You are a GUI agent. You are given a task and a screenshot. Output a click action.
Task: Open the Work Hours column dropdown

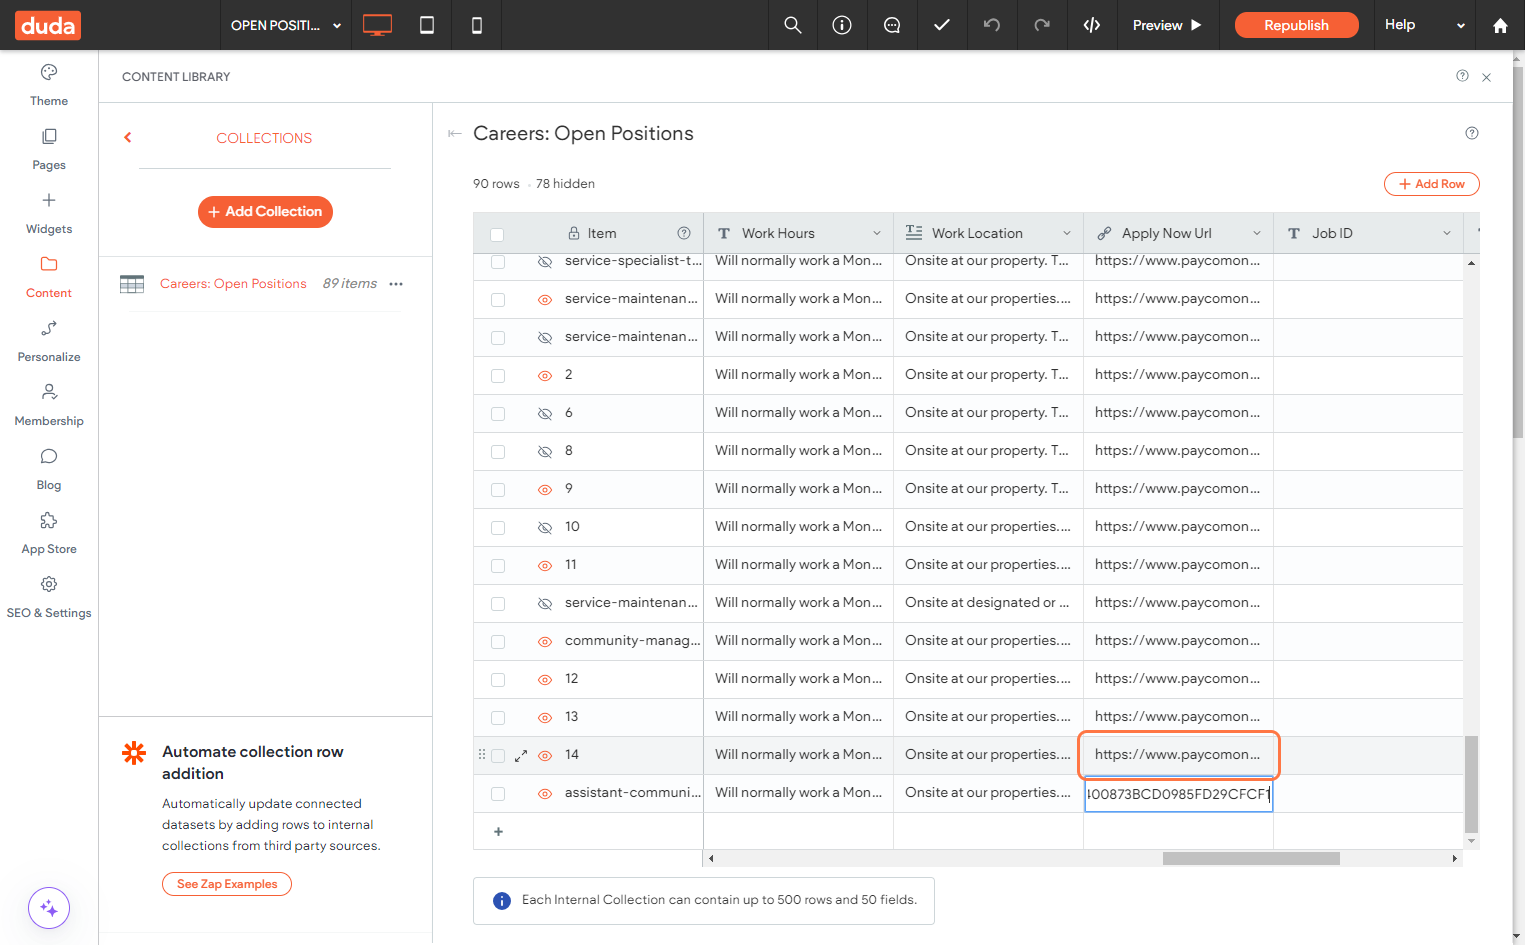click(877, 233)
